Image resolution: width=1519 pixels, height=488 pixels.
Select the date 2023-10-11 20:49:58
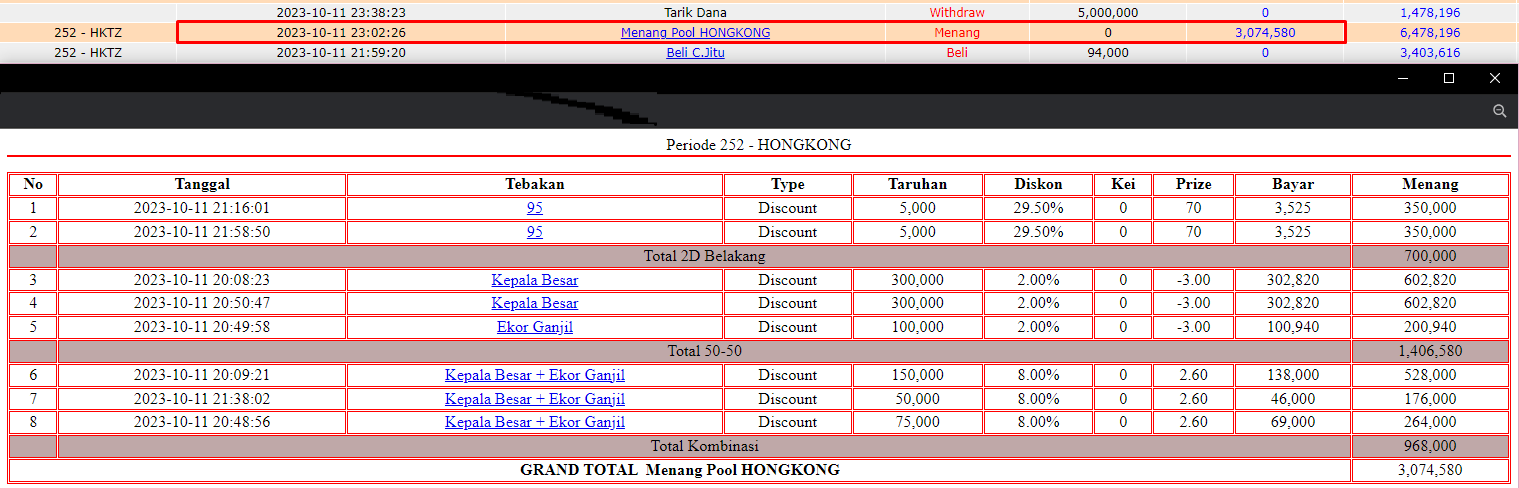coord(202,327)
